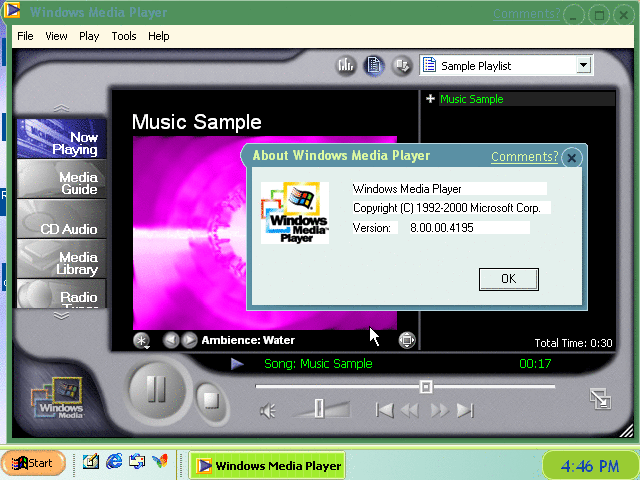Click the fast forward button
The height and width of the screenshot is (480, 640).
439,410
